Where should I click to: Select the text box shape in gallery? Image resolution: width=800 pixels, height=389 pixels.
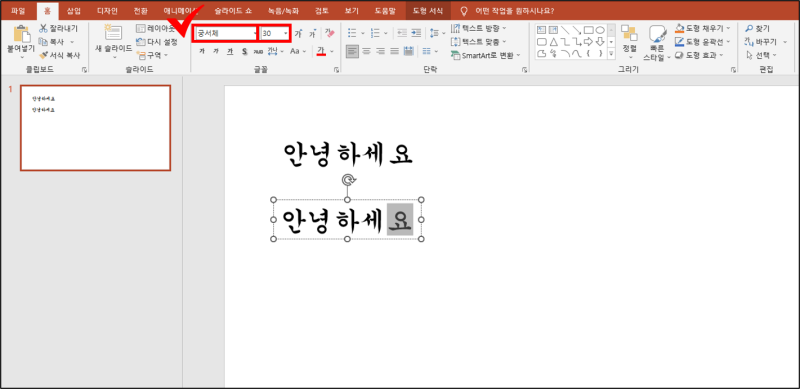[541, 30]
